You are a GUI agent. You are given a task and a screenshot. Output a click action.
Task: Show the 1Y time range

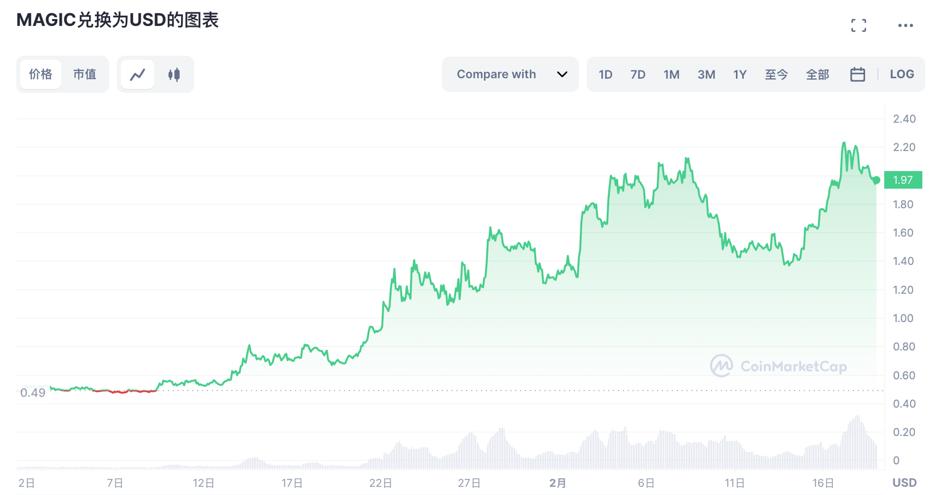point(740,74)
